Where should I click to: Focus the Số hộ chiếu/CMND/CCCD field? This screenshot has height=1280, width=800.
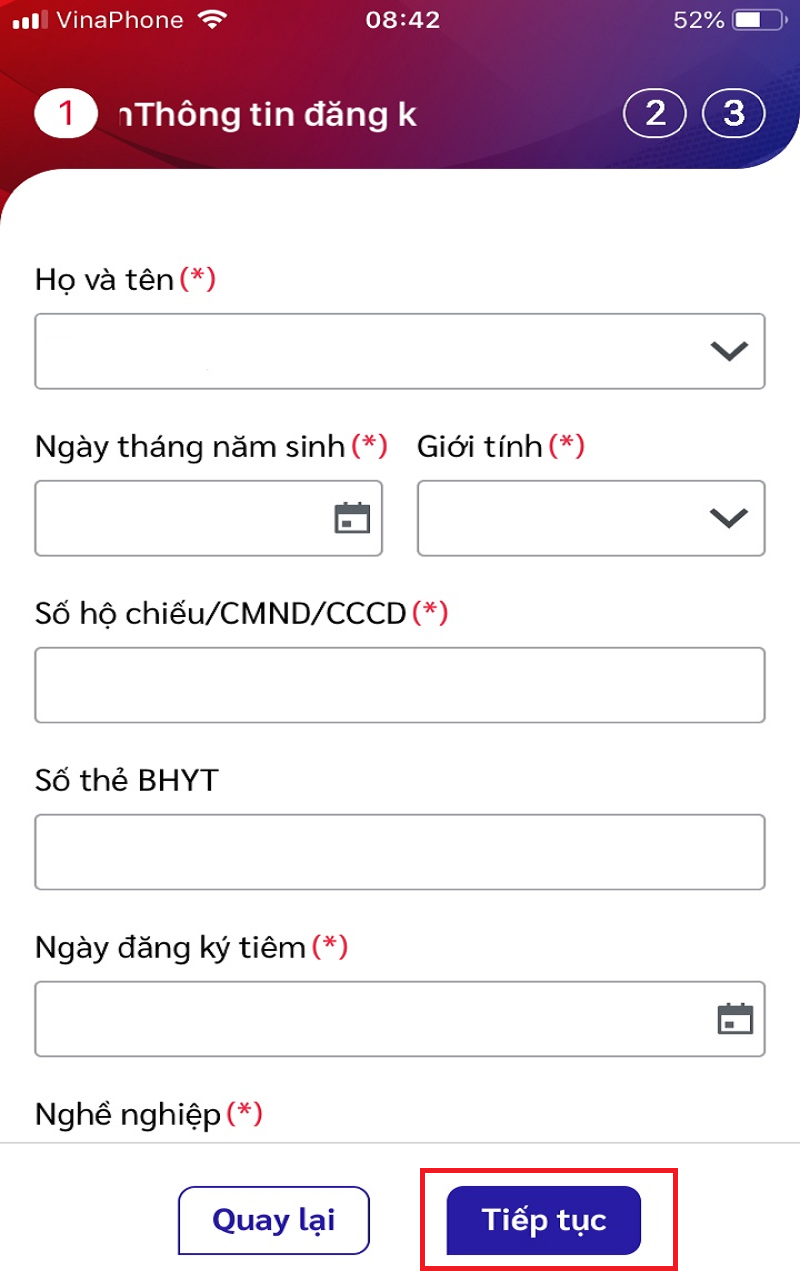pos(400,685)
